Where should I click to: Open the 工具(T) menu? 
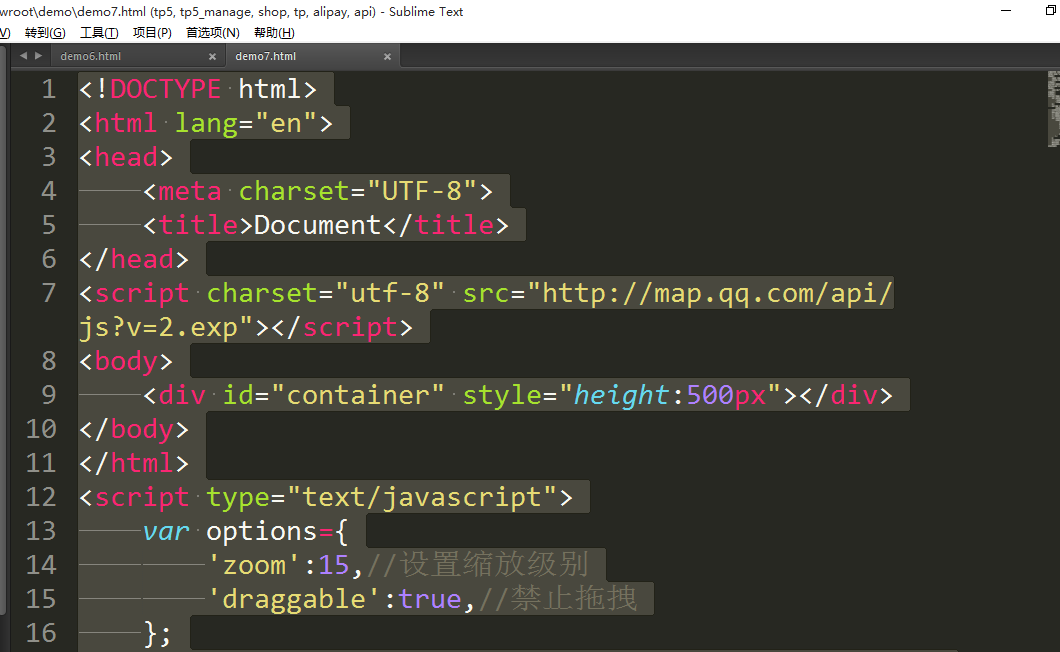(99, 33)
